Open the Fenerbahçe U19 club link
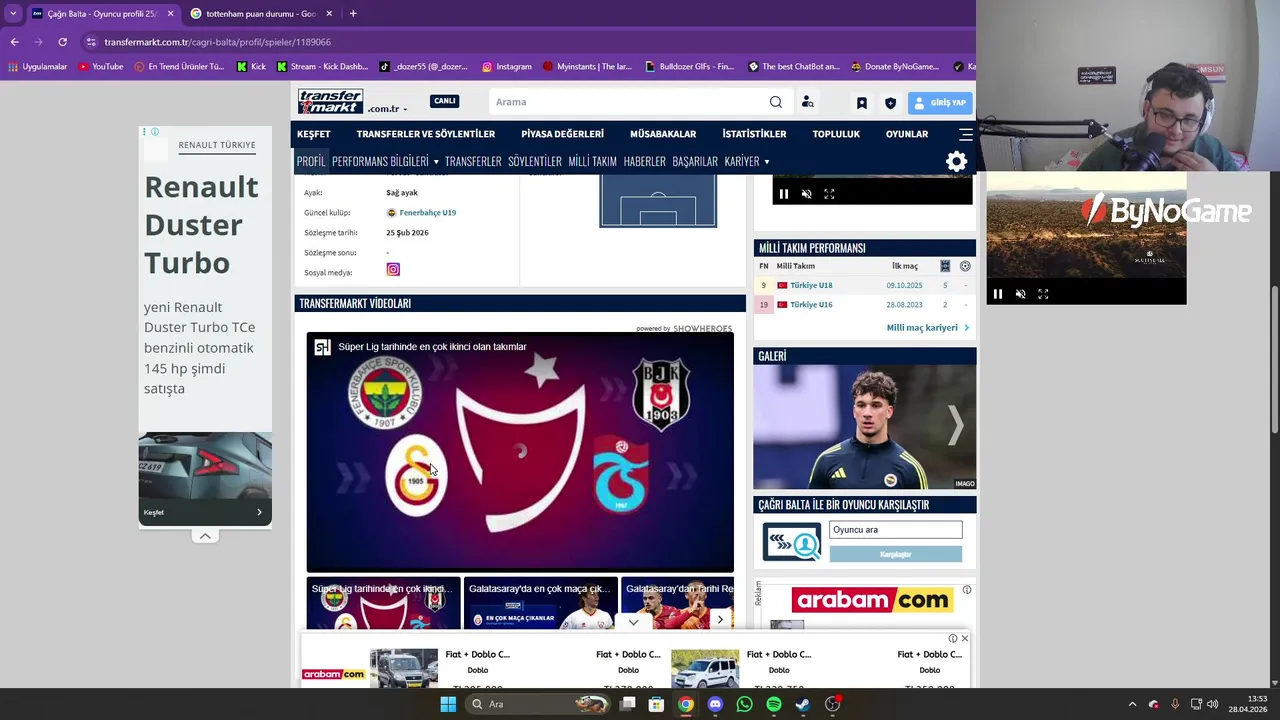1280x720 pixels. (x=427, y=213)
